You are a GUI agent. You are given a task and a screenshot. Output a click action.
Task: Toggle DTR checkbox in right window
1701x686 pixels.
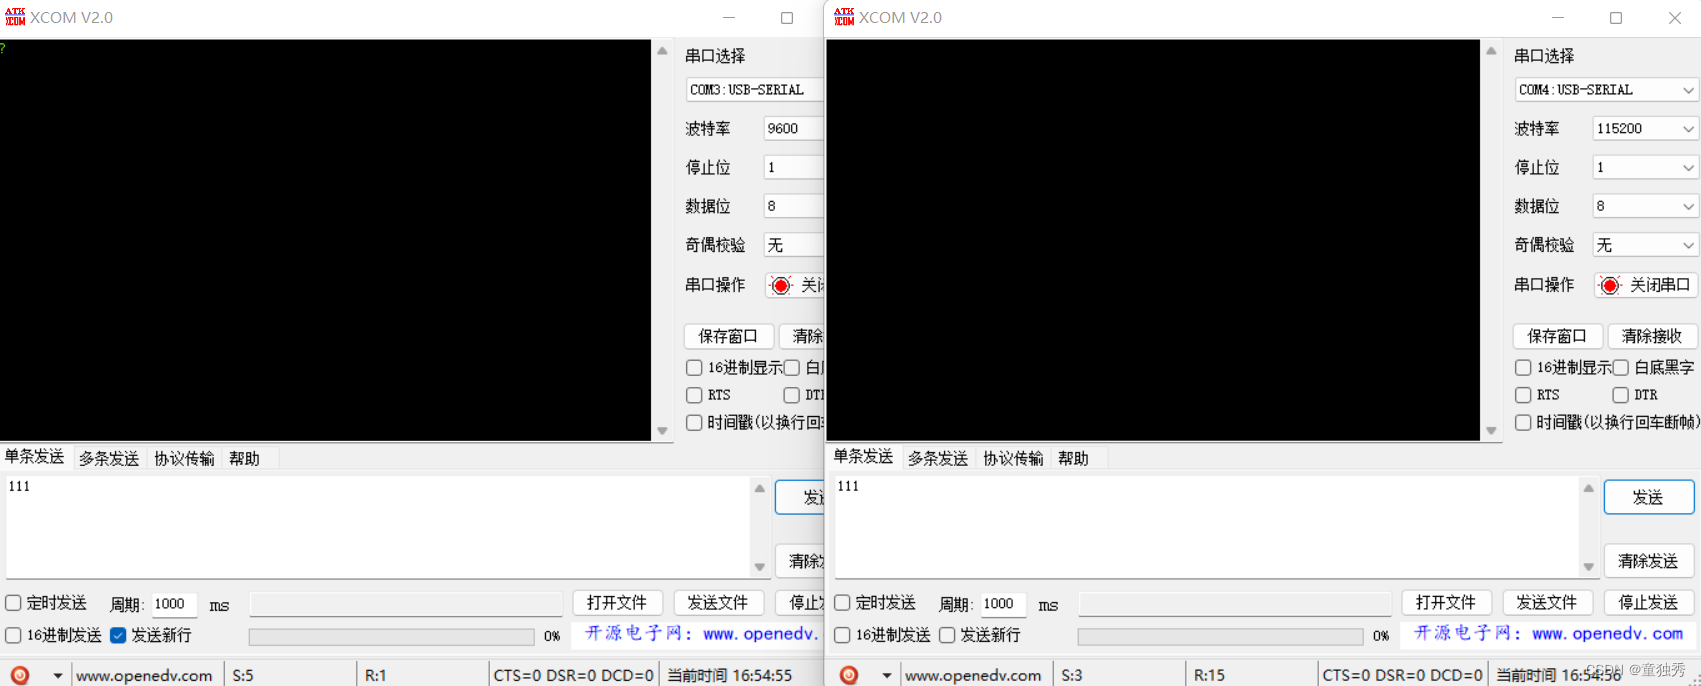point(1620,395)
